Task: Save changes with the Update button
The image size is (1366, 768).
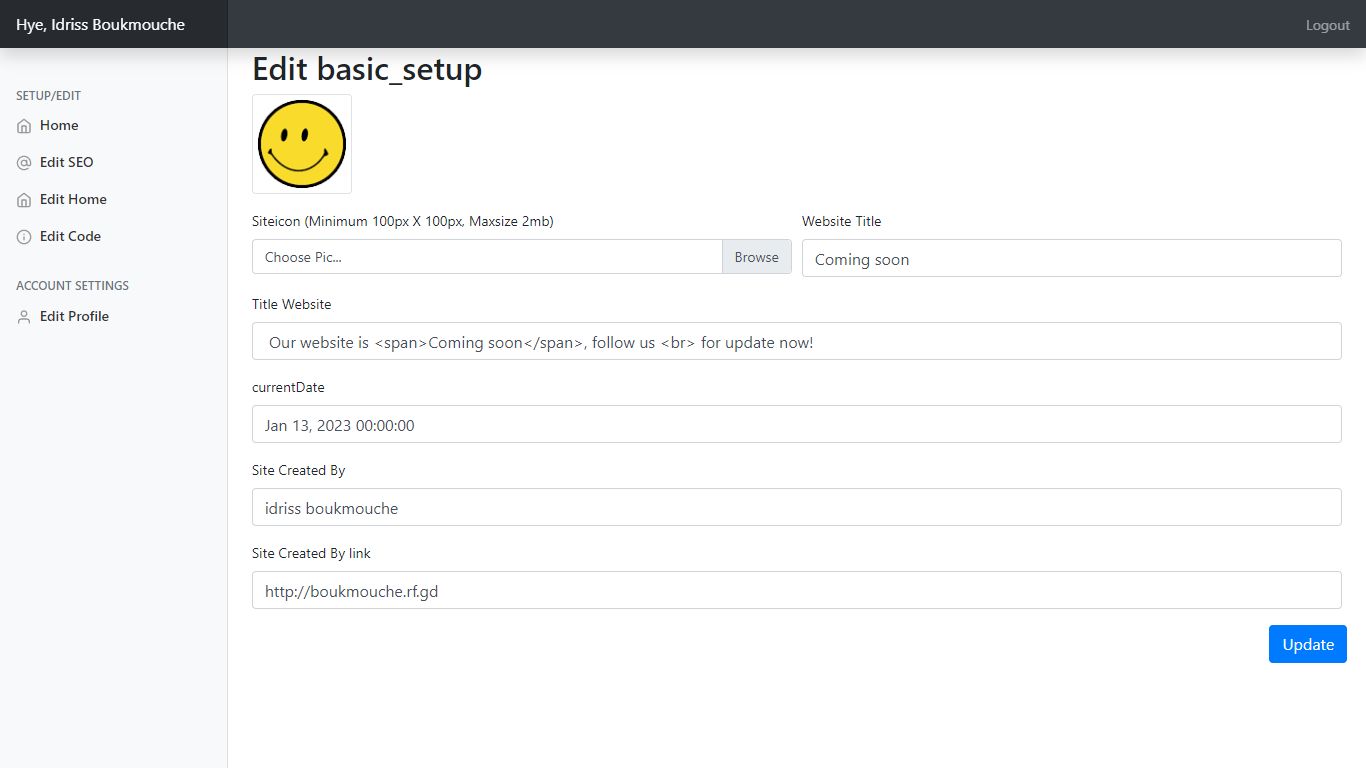Action: click(1308, 644)
